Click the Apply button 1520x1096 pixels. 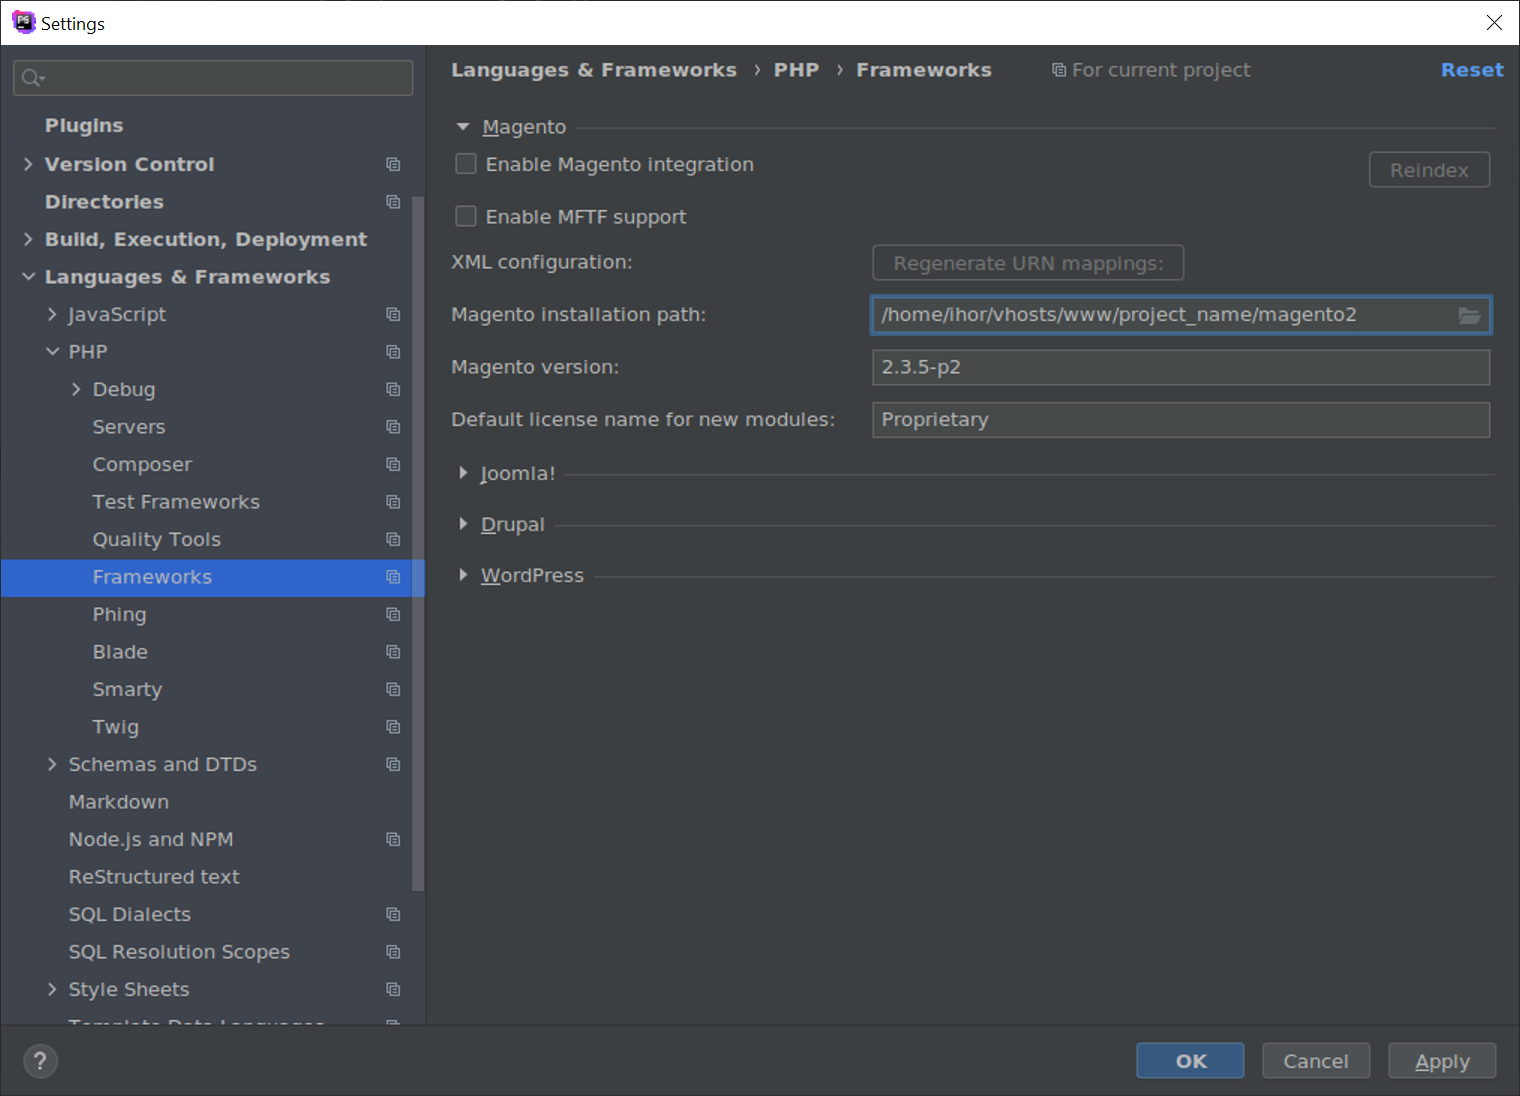pyautogui.click(x=1442, y=1061)
